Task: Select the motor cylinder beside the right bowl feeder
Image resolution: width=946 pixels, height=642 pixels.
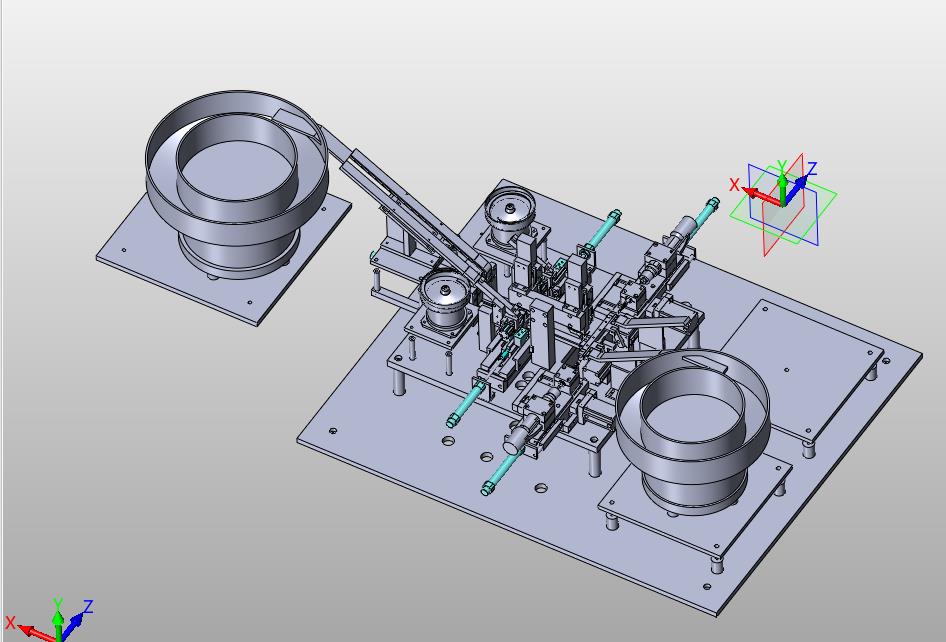Action: 523,434
